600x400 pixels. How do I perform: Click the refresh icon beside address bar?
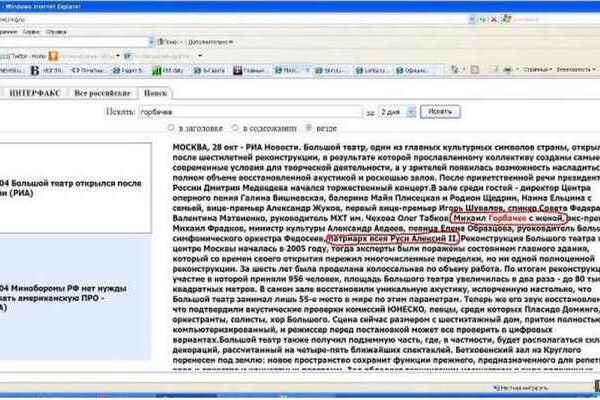(483, 19)
